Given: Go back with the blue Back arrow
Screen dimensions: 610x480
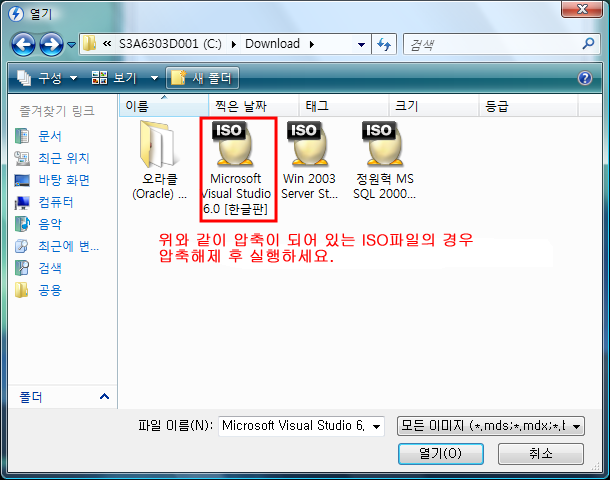Looking at the screenshot, I should coord(23,44).
